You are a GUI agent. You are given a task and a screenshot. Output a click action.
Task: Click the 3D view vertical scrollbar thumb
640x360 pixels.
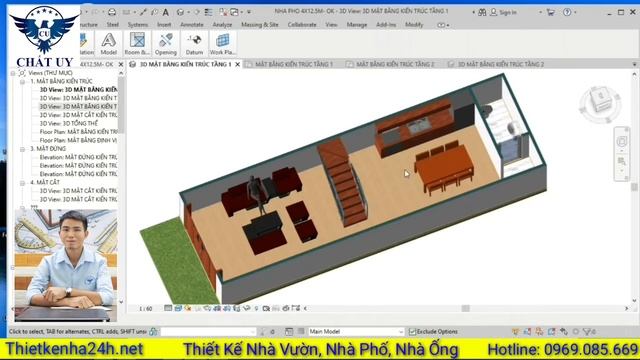click(x=634, y=187)
